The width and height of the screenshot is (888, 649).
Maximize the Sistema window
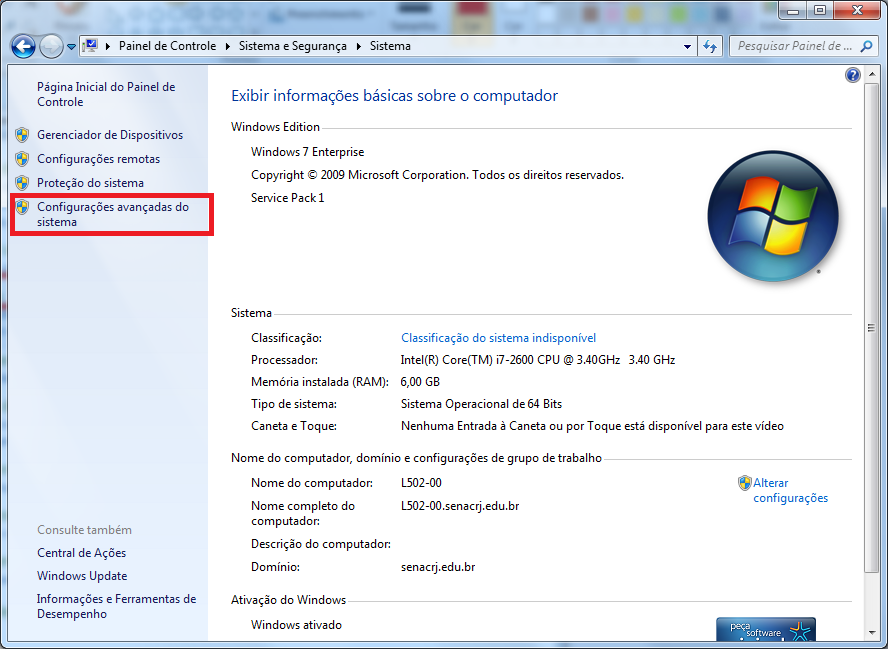820,10
